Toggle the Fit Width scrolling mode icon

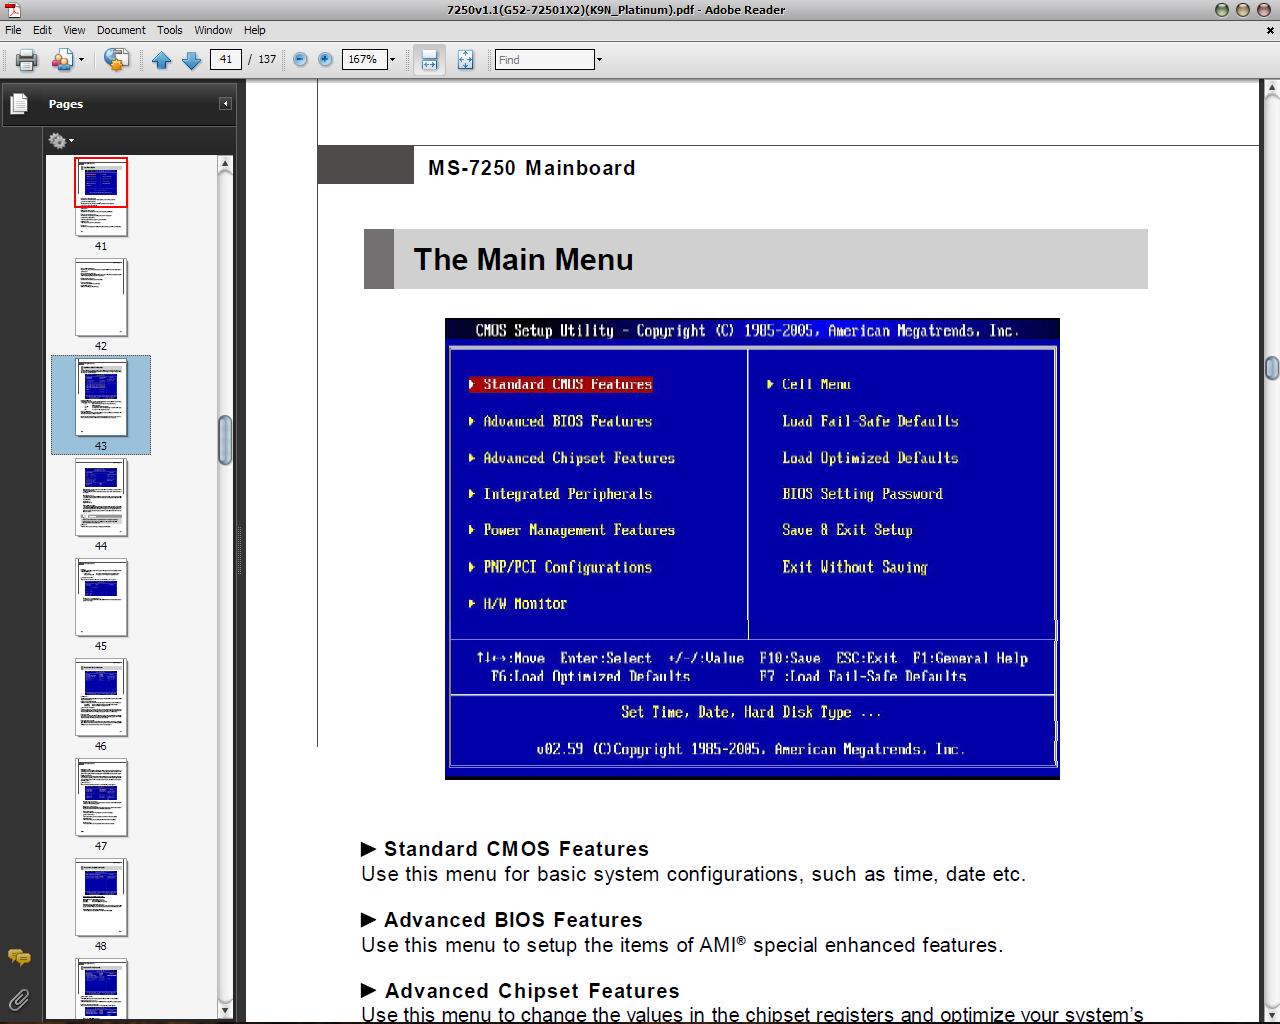click(429, 60)
